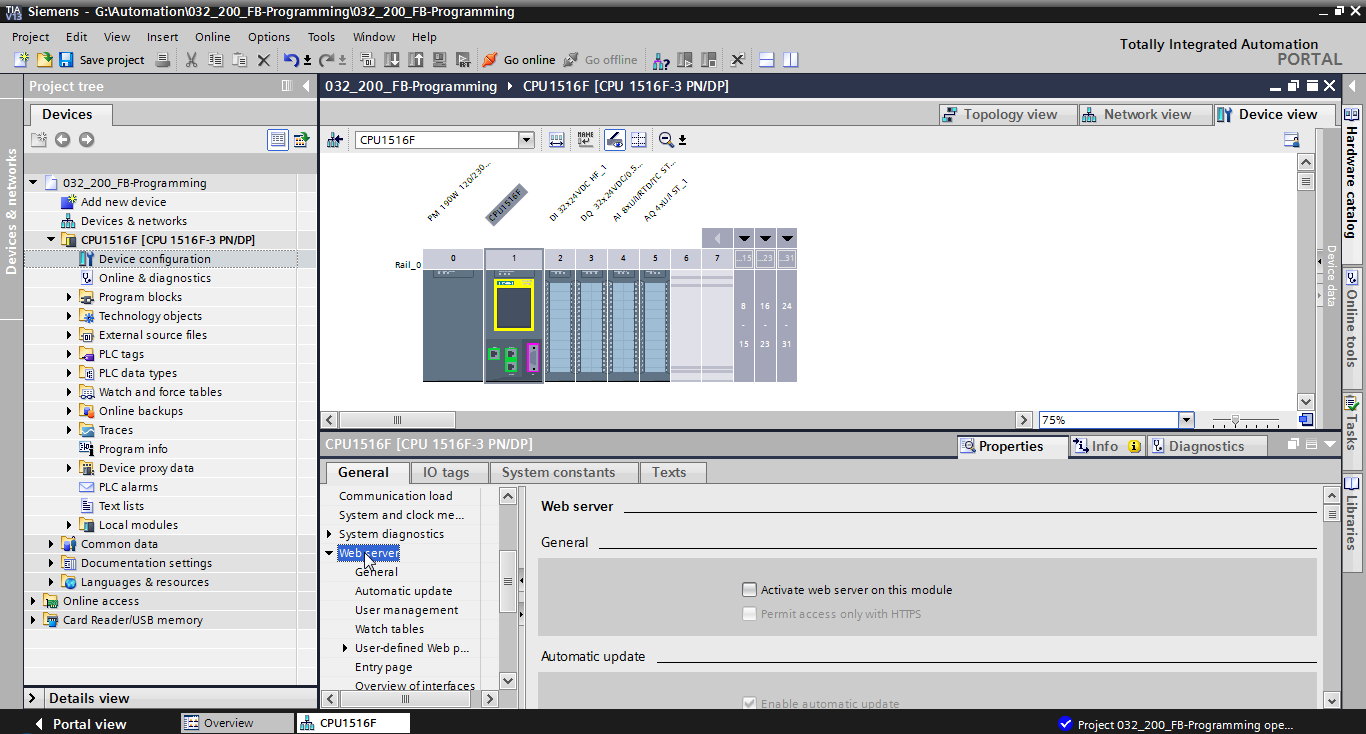Select User management in Web server section
Image resolution: width=1366 pixels, height=734 pixels.
(x=406, y=610)
